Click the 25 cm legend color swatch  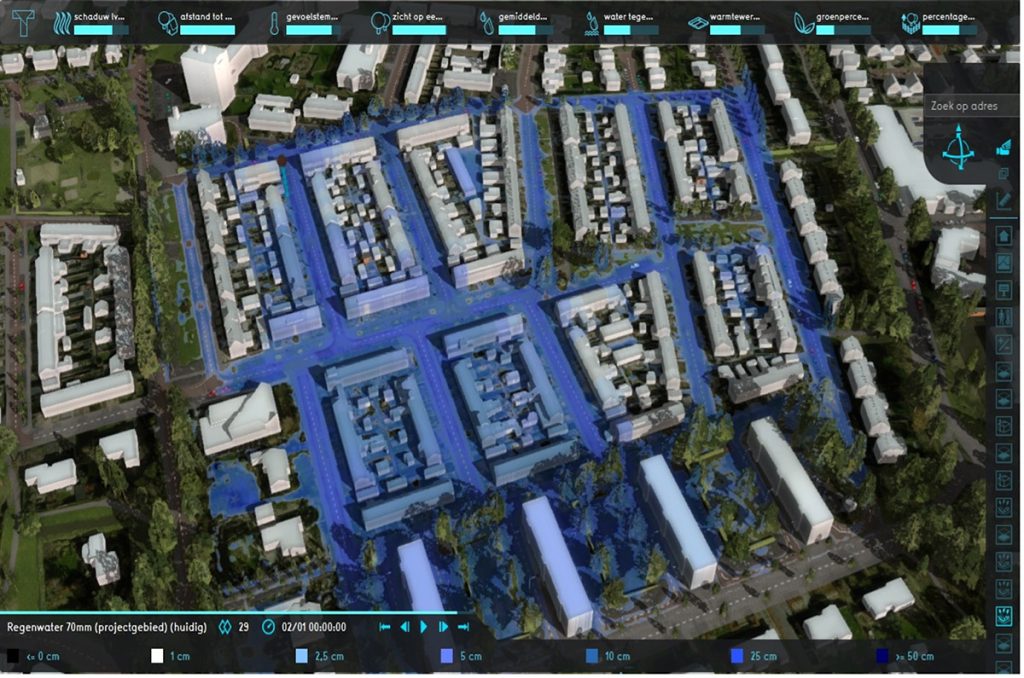point(737,656)
